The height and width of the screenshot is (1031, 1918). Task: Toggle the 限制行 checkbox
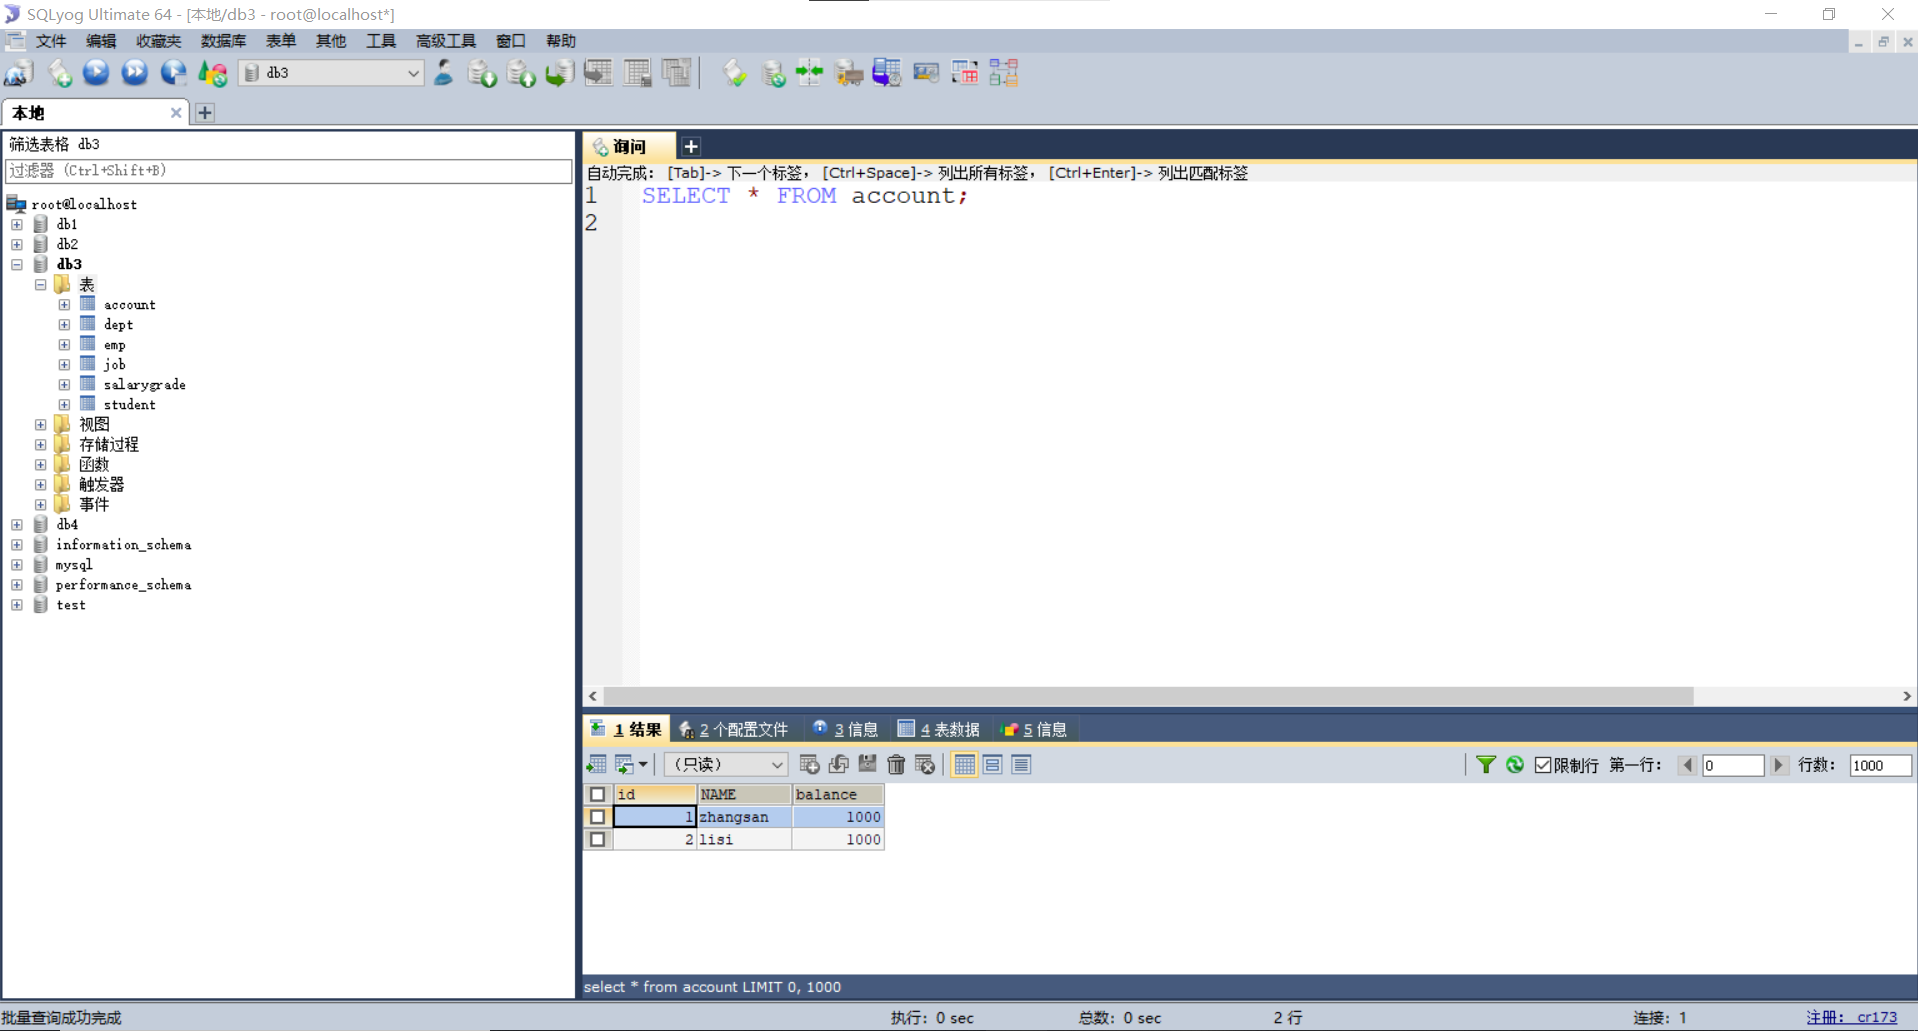click(1543, 765)
